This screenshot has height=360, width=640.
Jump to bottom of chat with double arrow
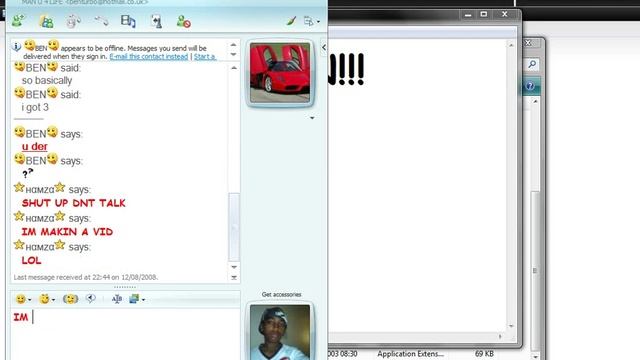pos(234,278)
